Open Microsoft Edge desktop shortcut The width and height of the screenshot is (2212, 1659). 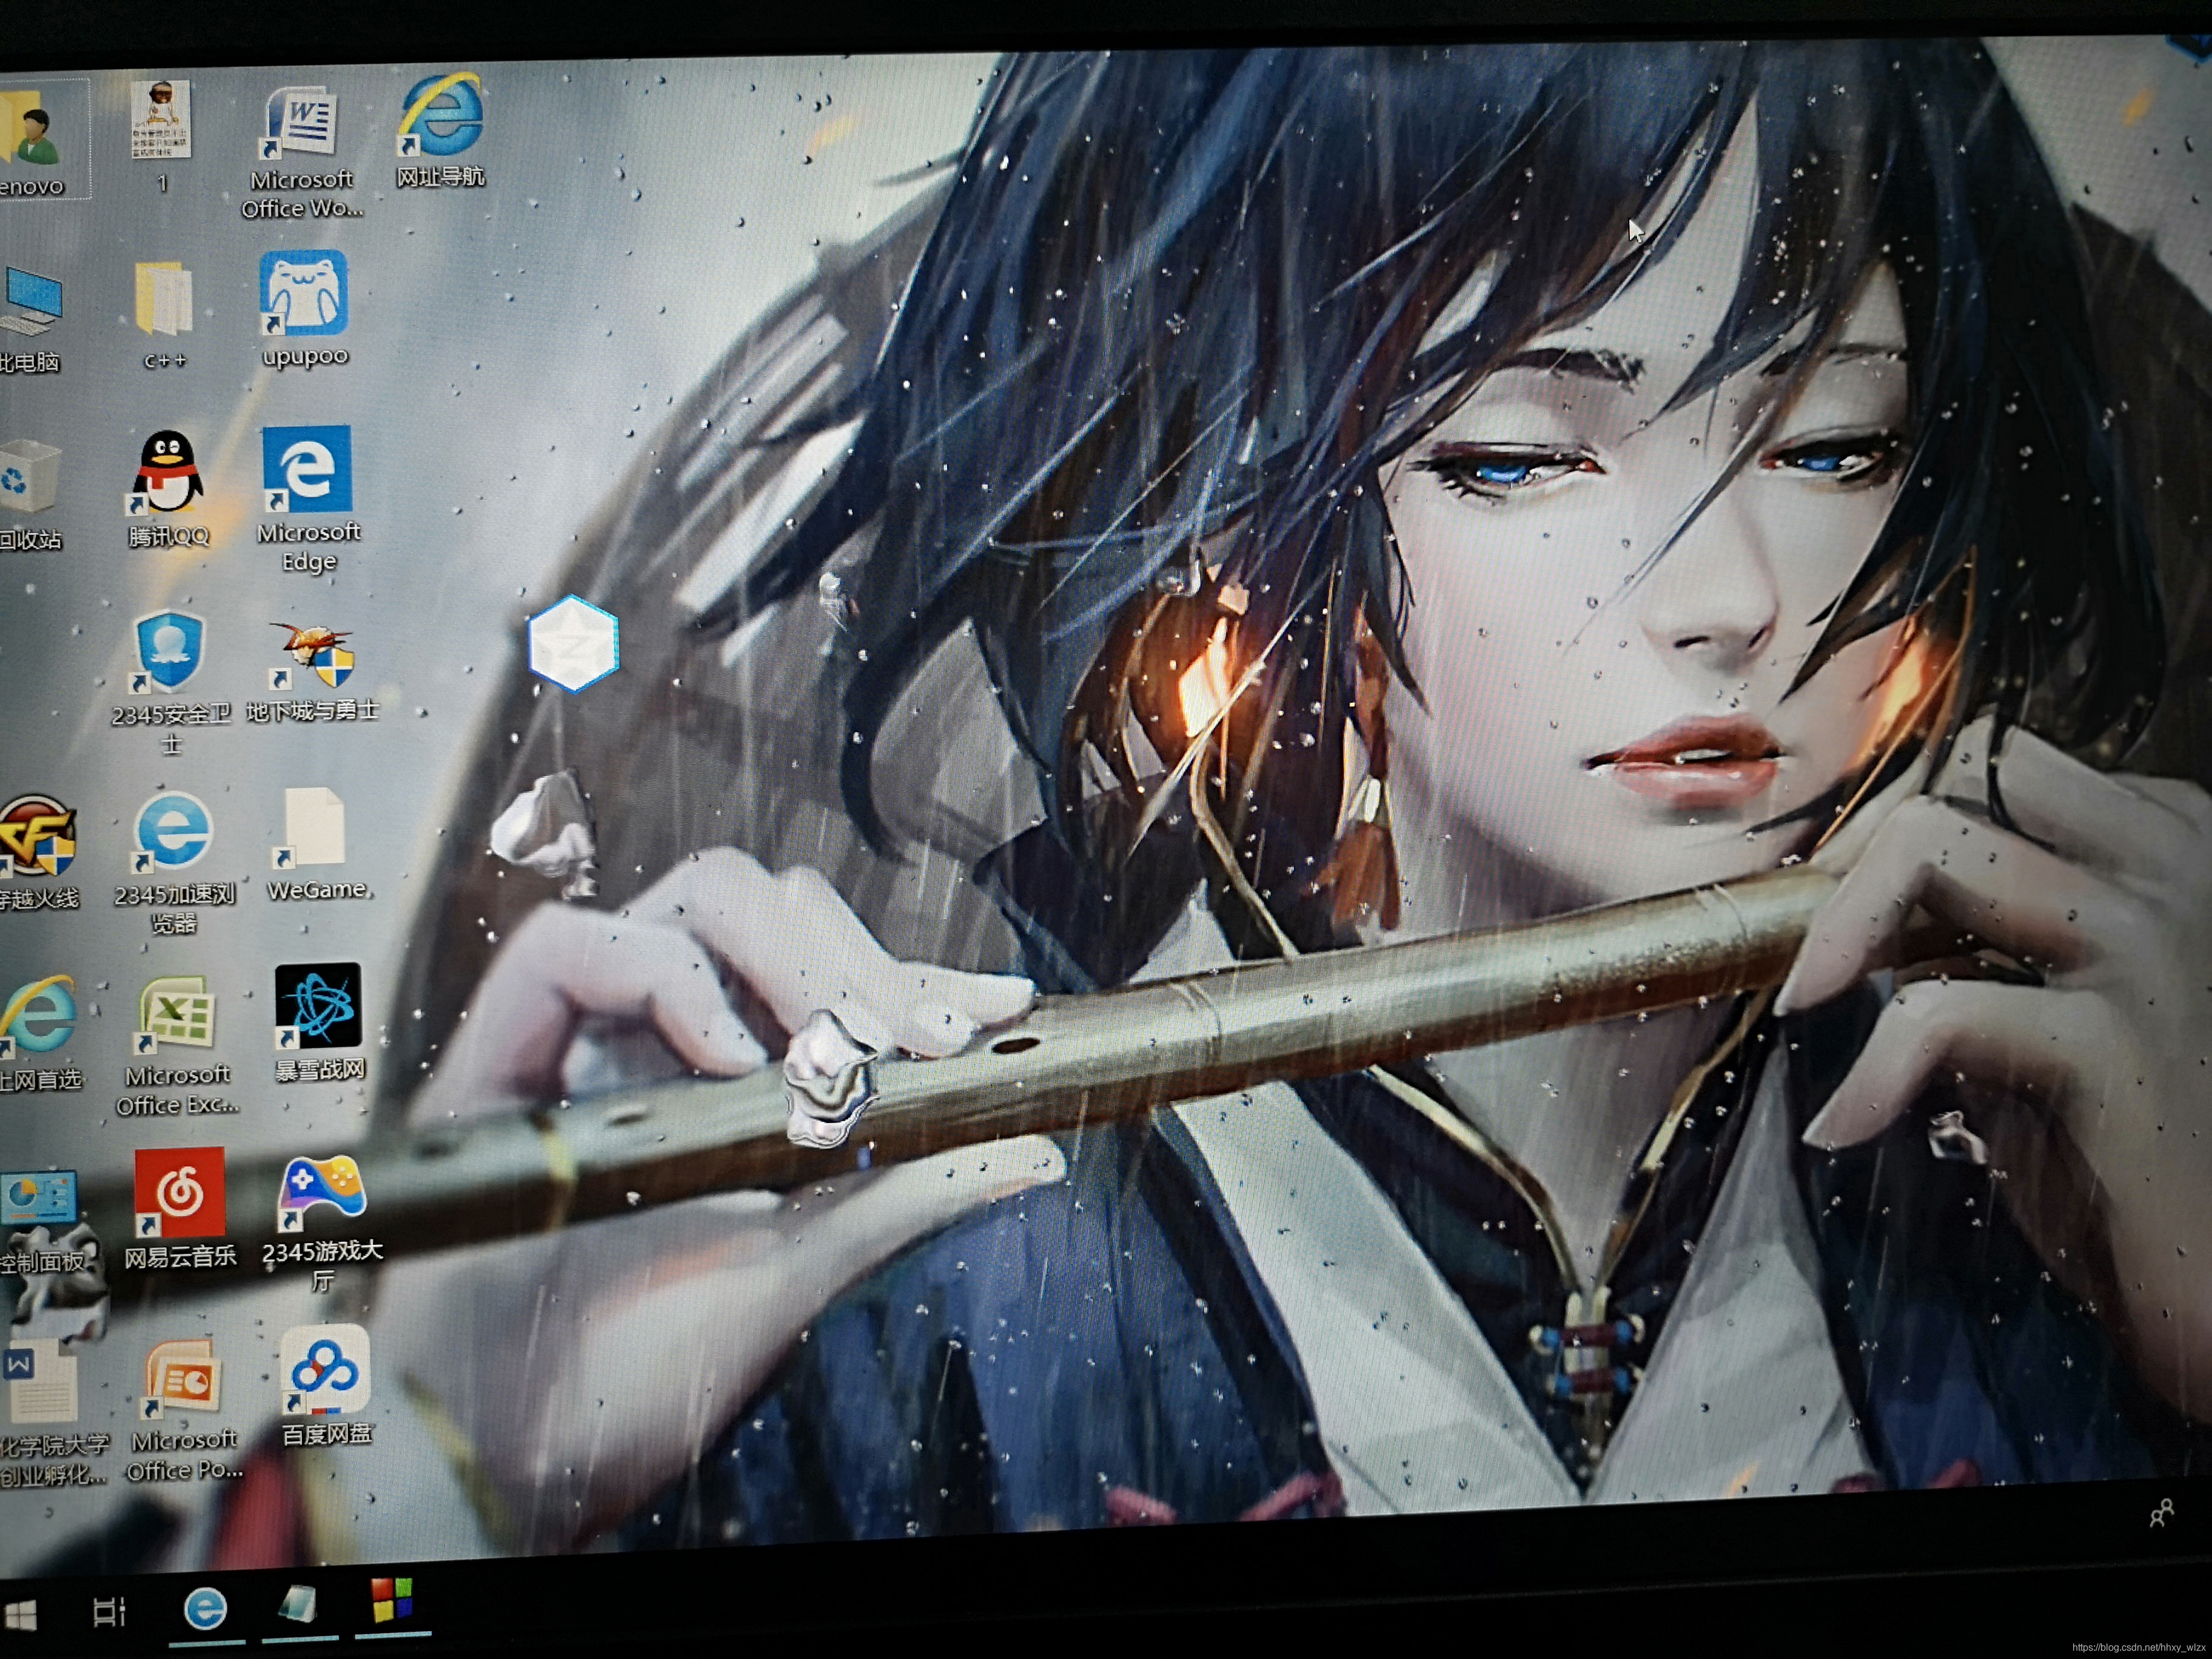click(307, 469)
